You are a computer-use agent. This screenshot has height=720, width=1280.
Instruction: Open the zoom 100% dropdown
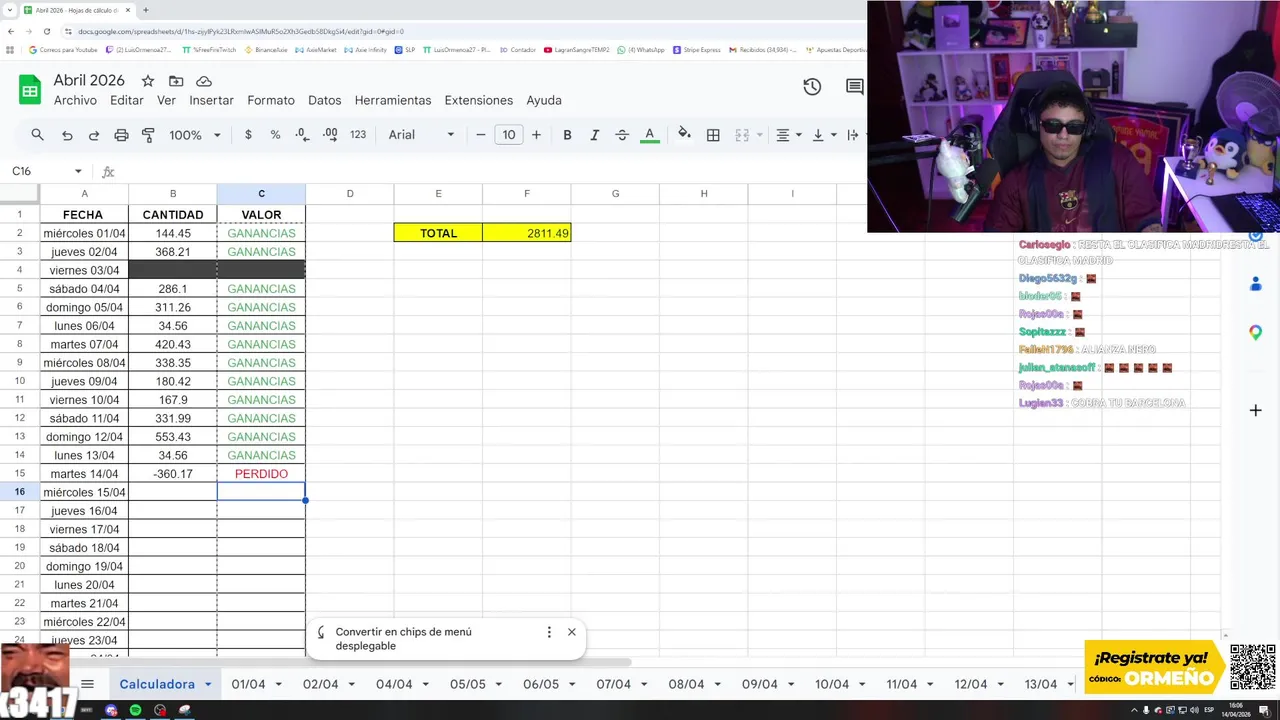coord(194,135)
